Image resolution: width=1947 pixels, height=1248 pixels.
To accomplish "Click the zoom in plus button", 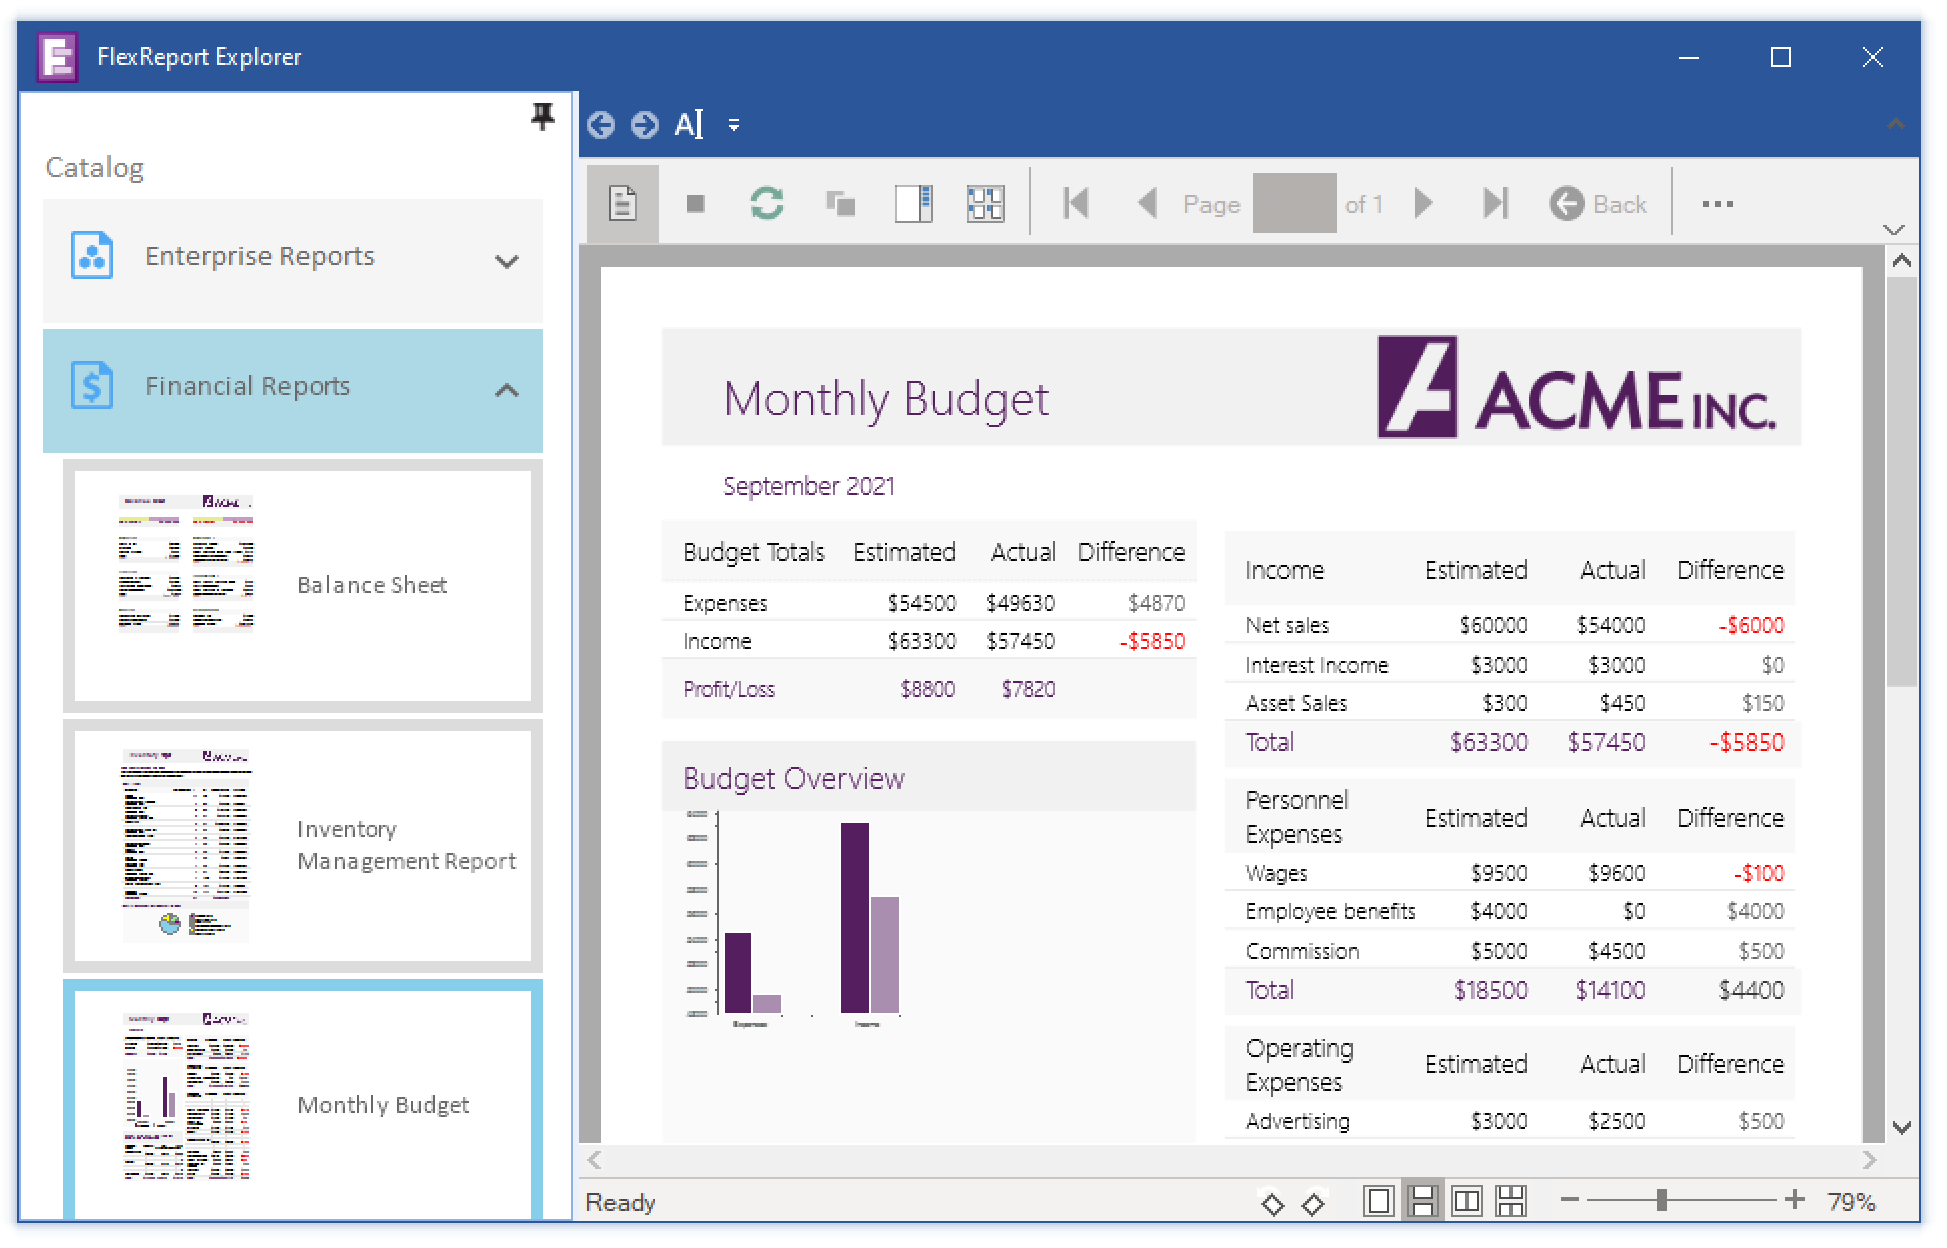I will (1795, 1200).
